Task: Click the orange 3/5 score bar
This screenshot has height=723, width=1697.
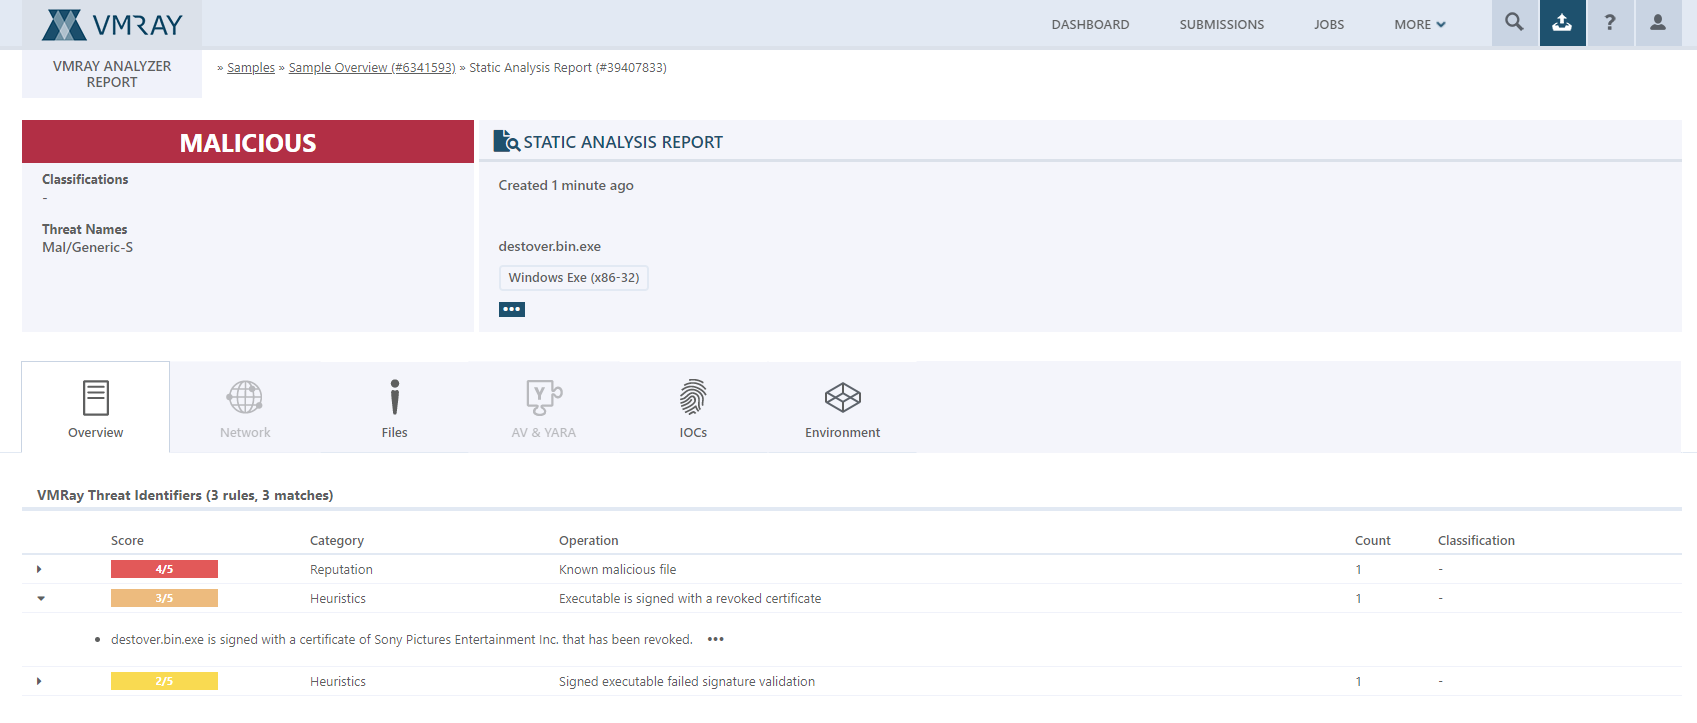Action: click(x=164, y=598)
